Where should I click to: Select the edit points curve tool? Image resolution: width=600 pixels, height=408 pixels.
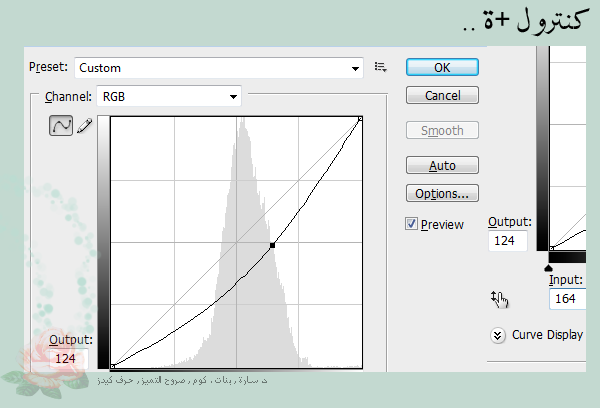tap(61, 126)
